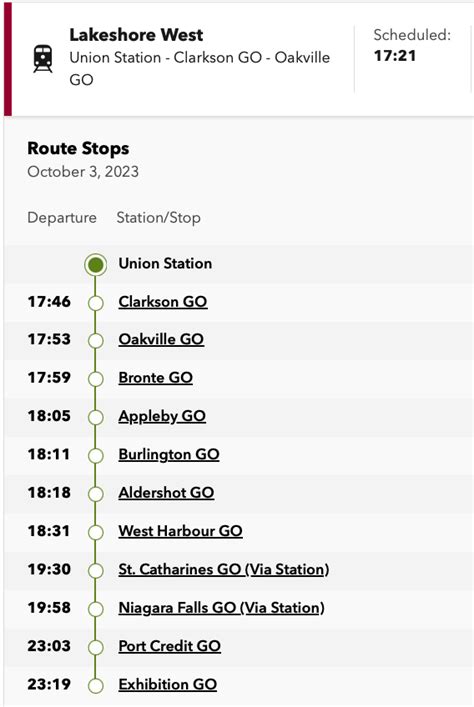Screen dimensions: 474x707
Task: Open the Oakville GO station link
Action: coord(161,340)
